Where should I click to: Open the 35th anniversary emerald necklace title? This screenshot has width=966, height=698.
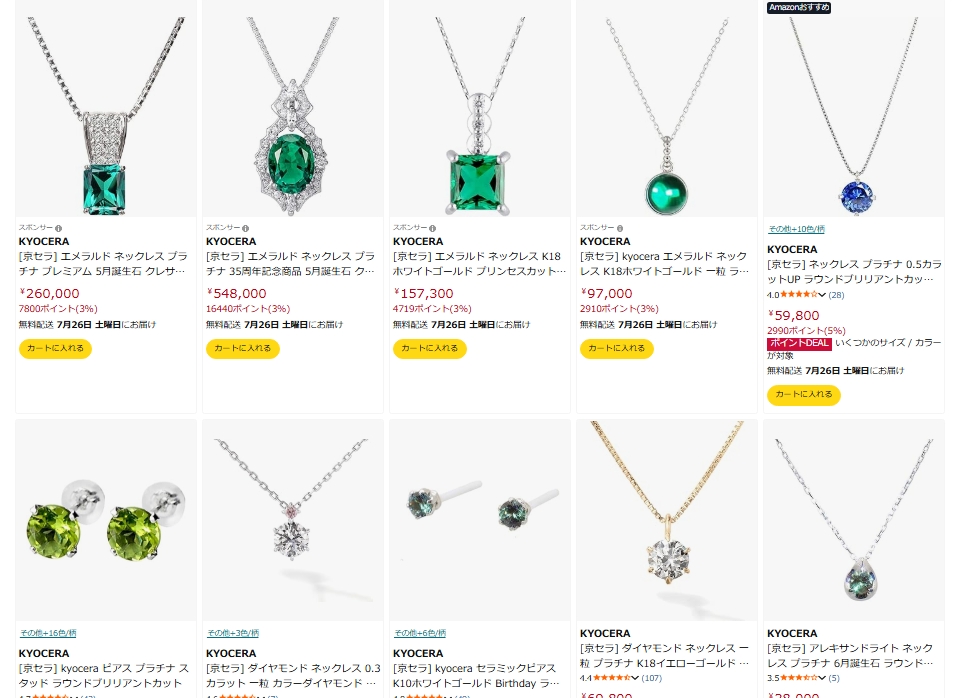point(290,264)
